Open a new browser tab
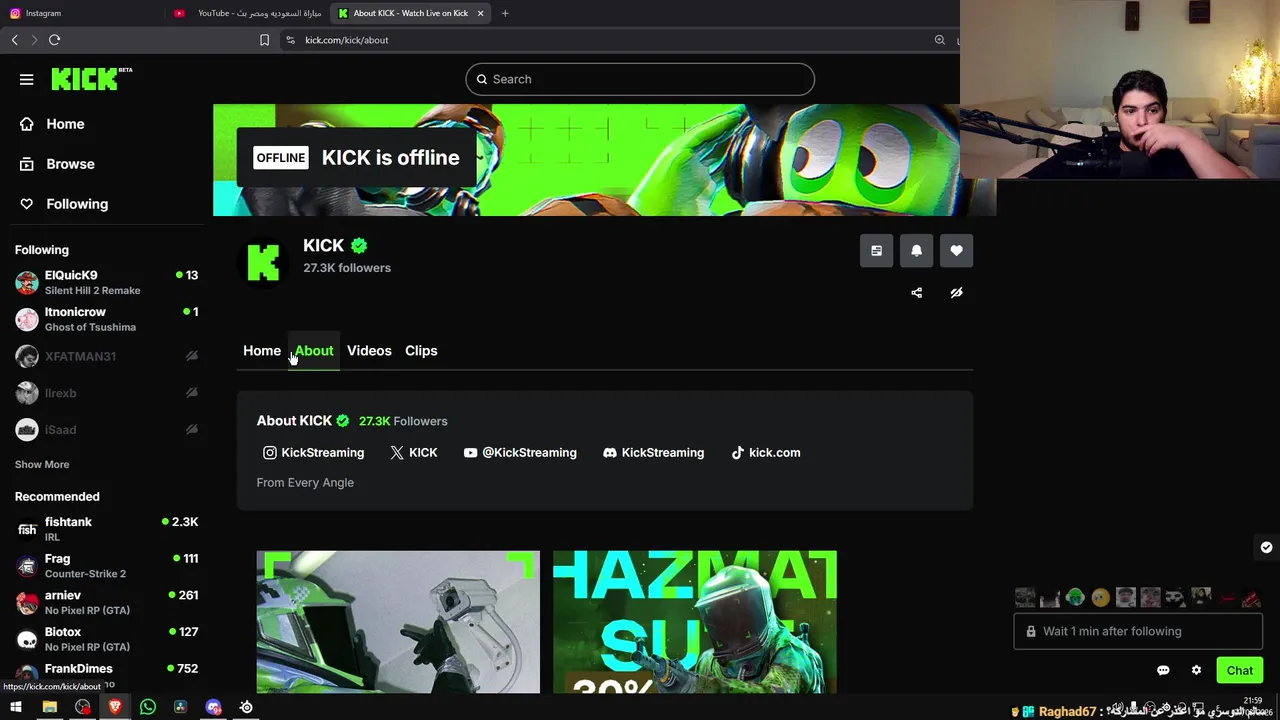Screen dimensions: 1280x720 [x=505, y=13]
